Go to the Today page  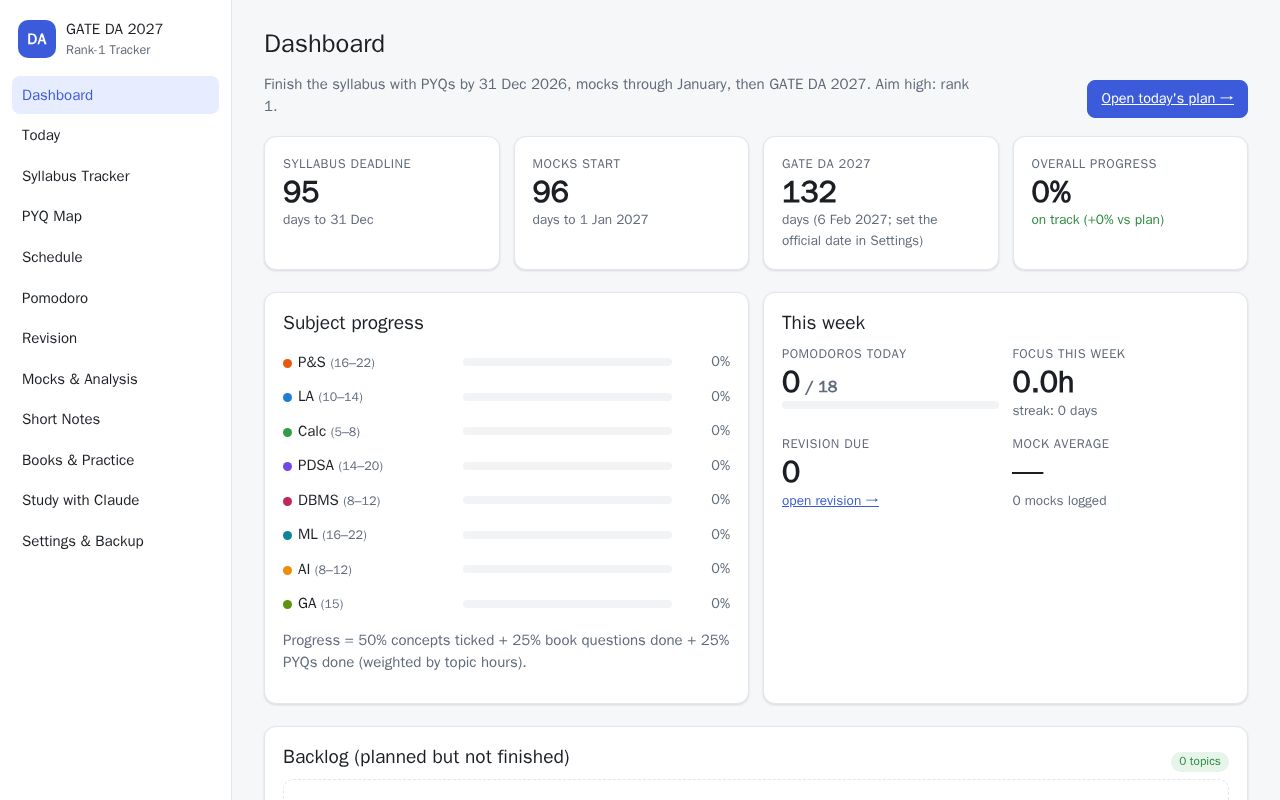point(115,135)
